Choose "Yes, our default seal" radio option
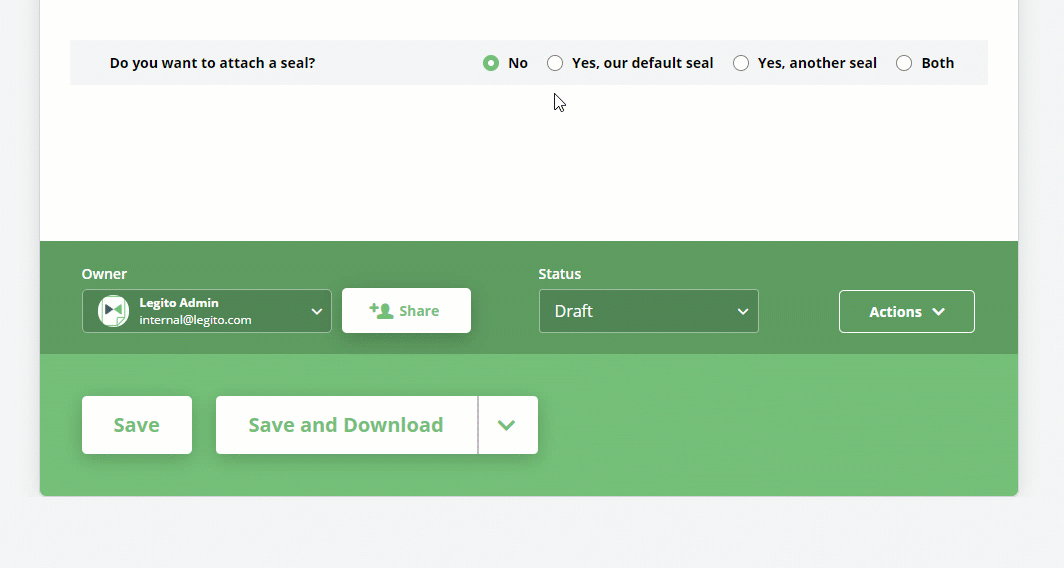Screen dimensions: 1064x568 tap(555, 63)
